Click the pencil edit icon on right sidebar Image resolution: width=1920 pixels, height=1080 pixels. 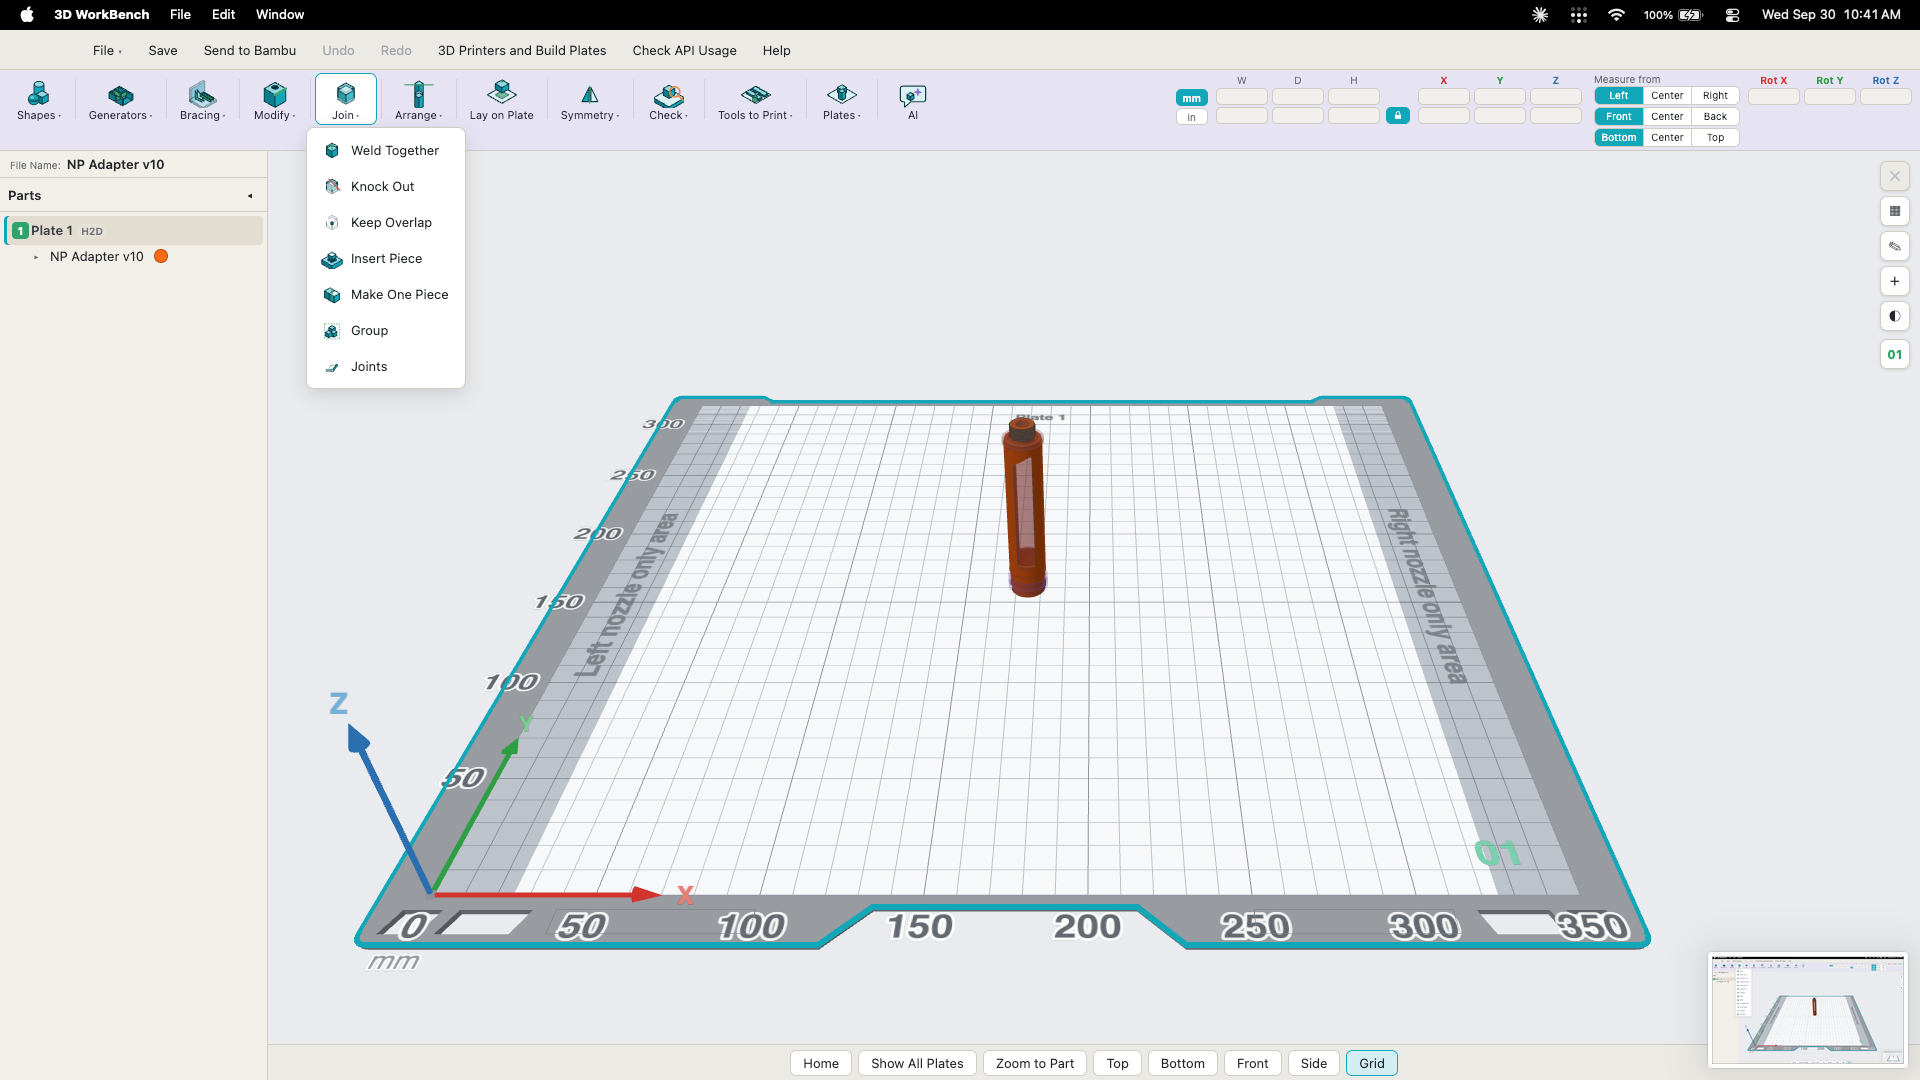tap(1894, 246)
